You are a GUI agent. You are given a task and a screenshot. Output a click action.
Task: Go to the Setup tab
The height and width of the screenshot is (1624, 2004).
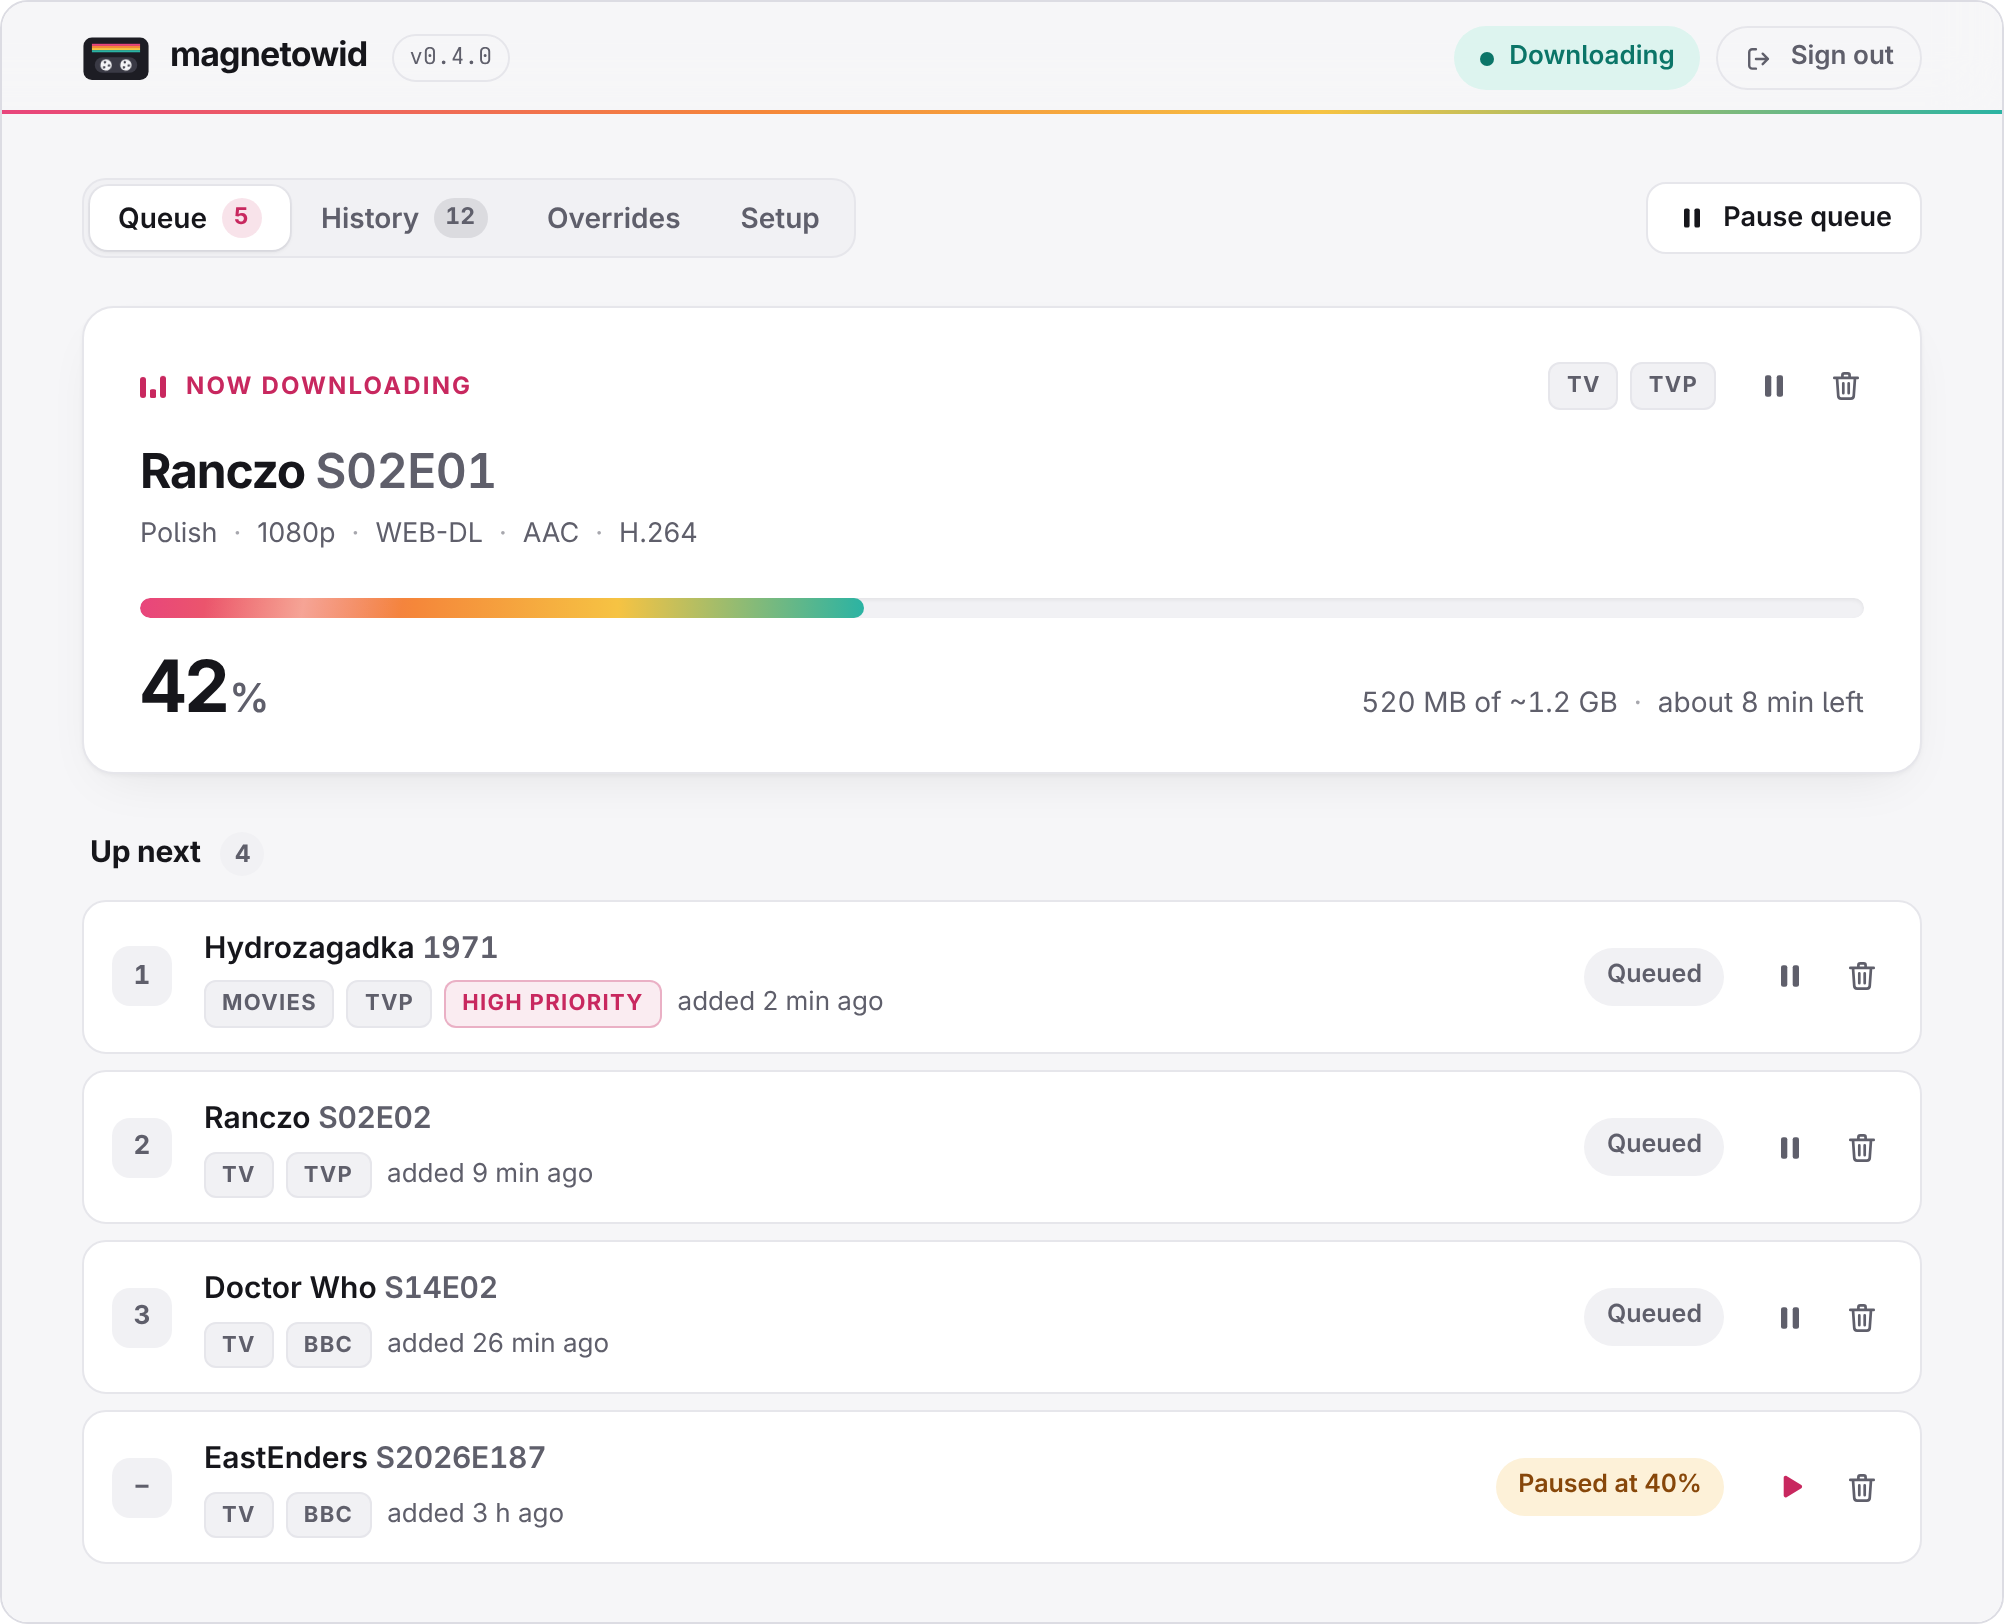tap(780, 218)
